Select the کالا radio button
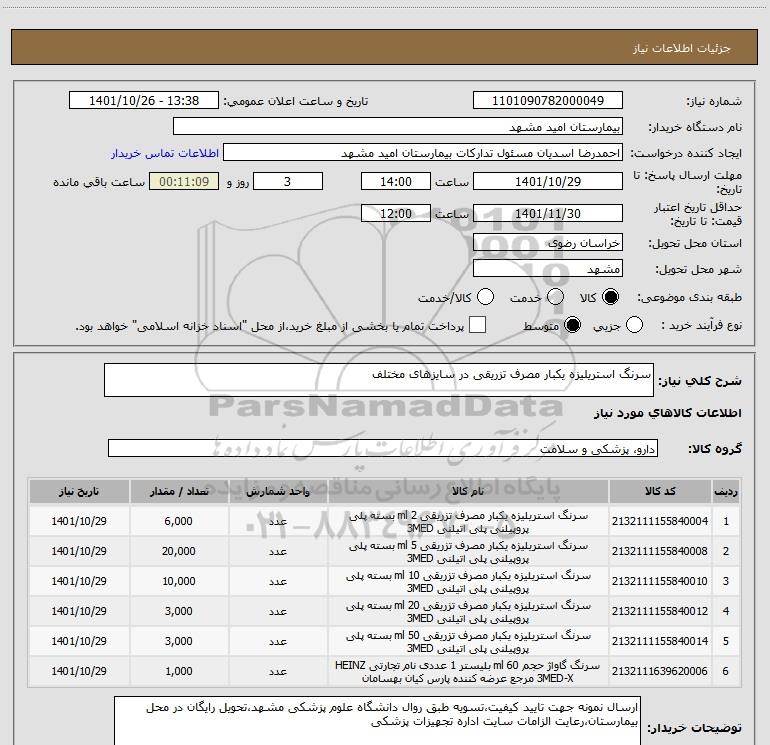The height and width of the screenshot is (745, 770). pyautogui.click(x=610, y=297)
